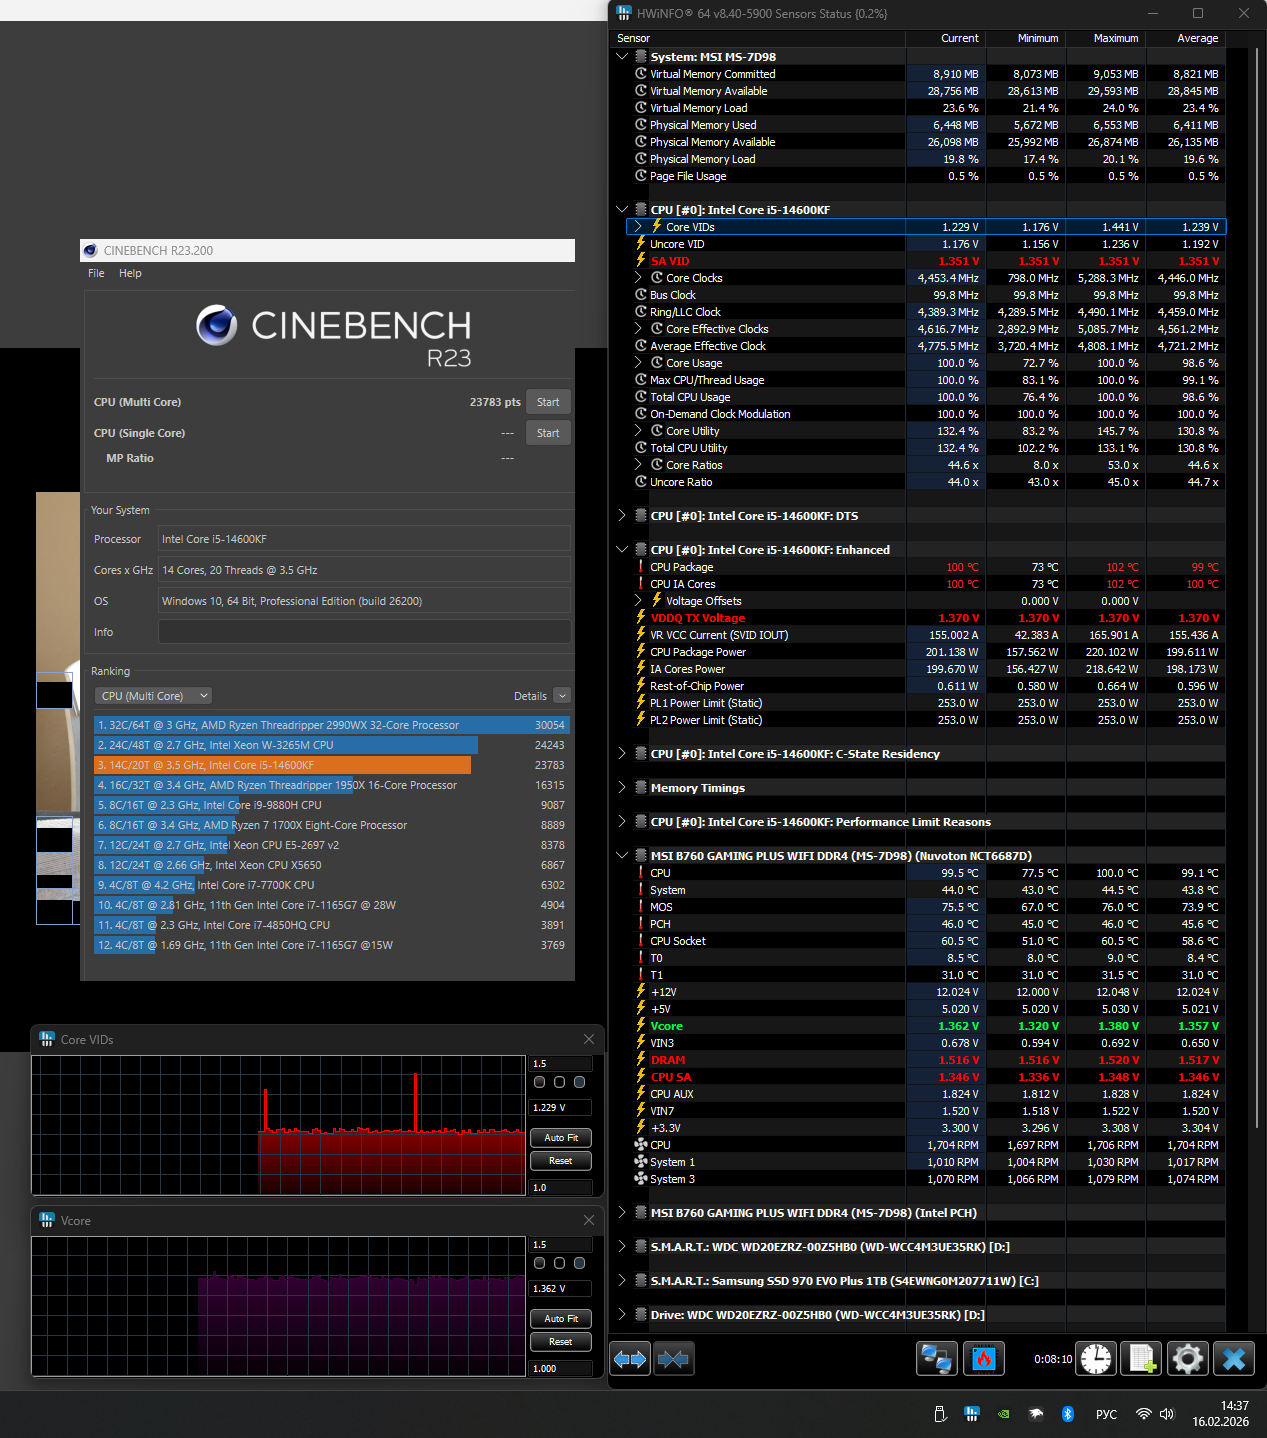1267x1438 pixels.
Task: Open the Help menu in Cinebench
Action: tap(130, 273)
